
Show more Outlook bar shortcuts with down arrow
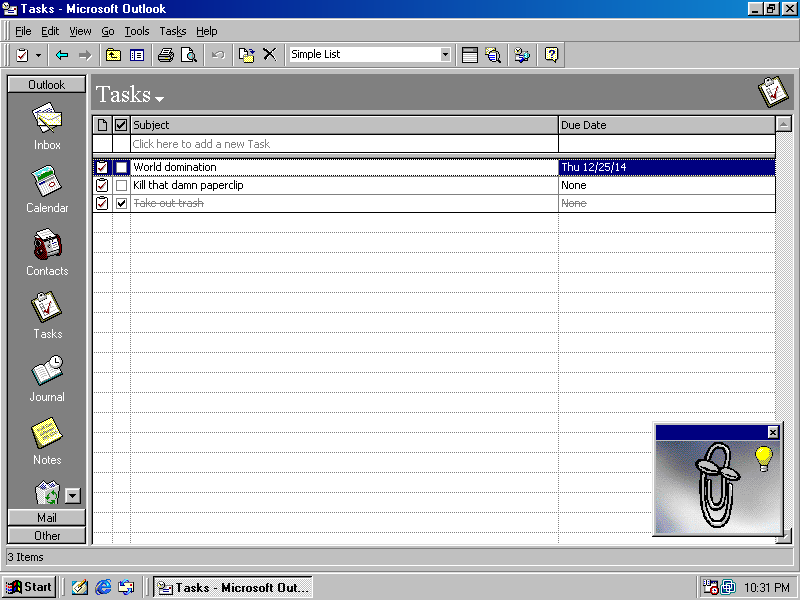pyautogui.click(x=72, y=496)
